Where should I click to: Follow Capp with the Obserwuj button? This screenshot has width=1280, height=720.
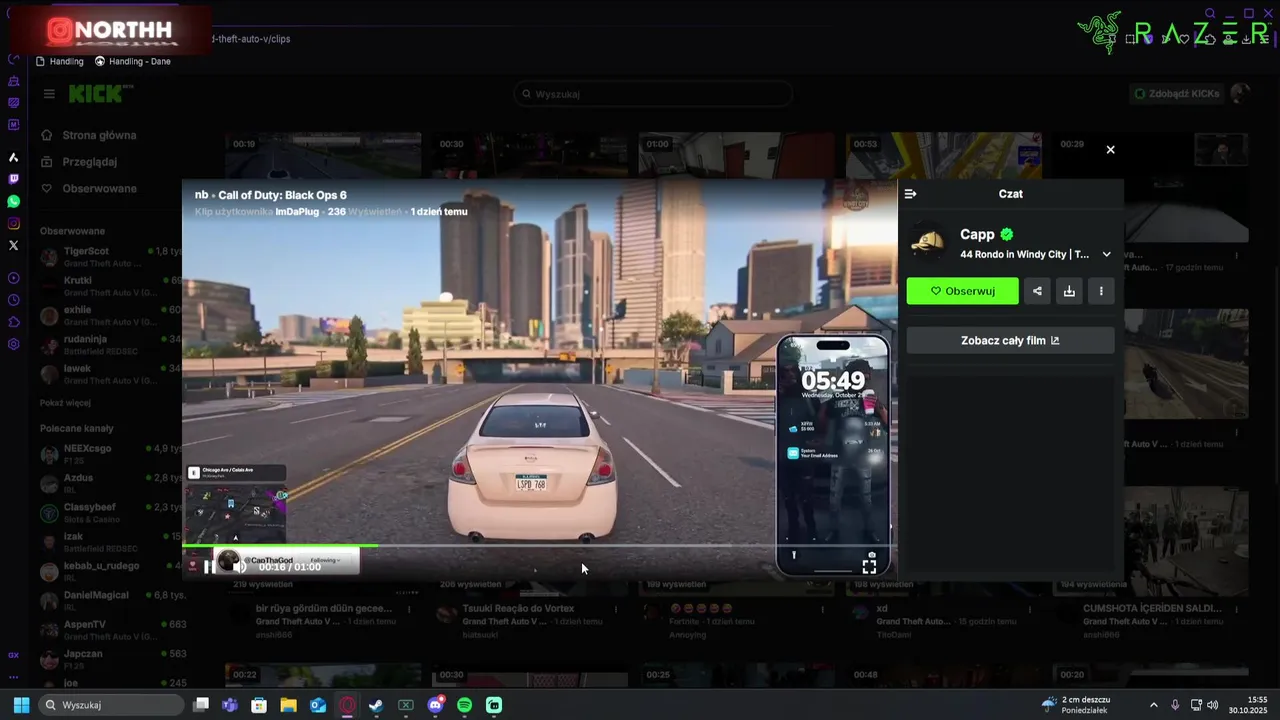(963, 291)
